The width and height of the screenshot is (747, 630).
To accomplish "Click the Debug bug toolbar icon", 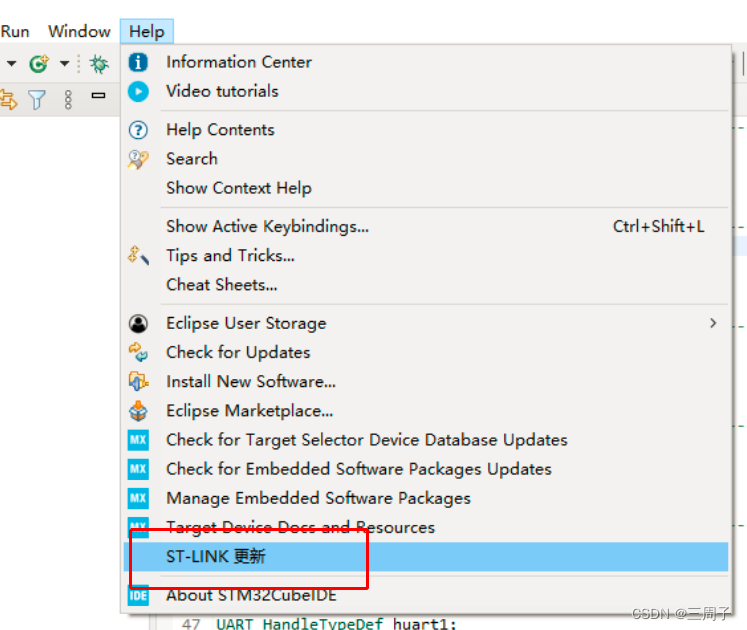I will tap(99, 63).
